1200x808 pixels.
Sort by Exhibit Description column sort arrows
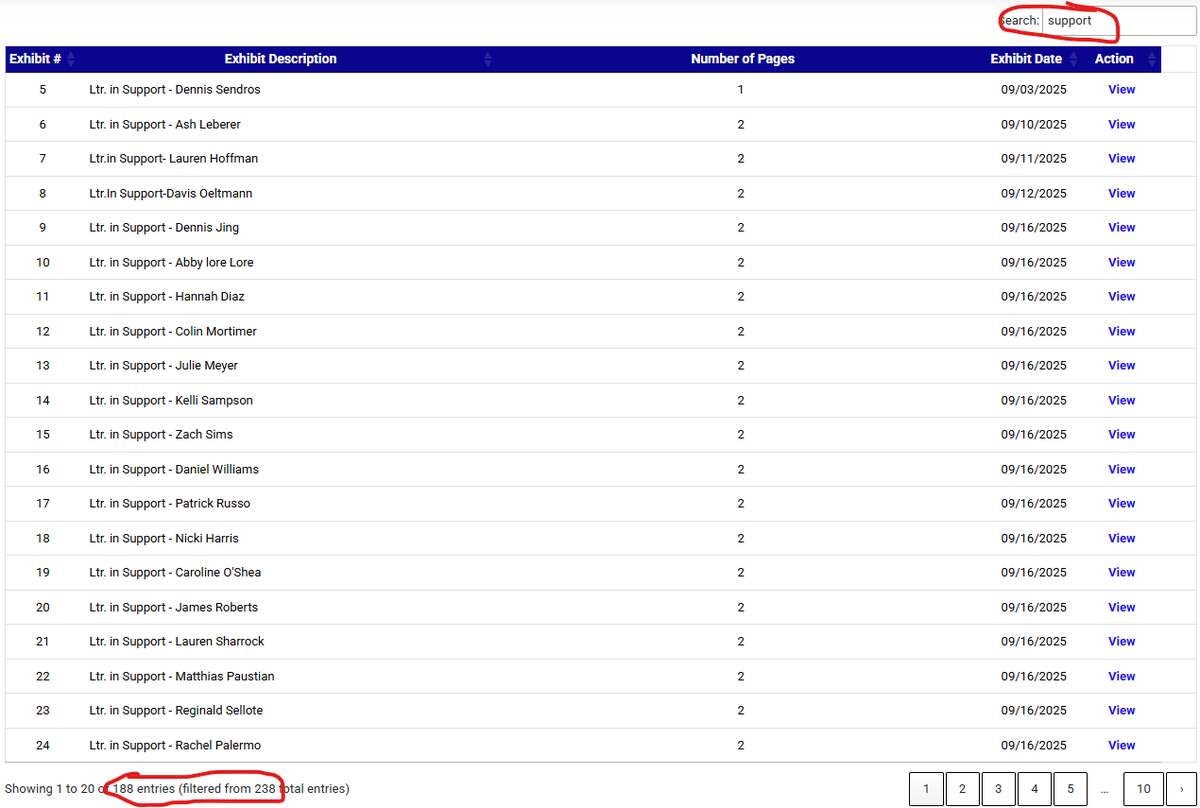coord(488,59)
